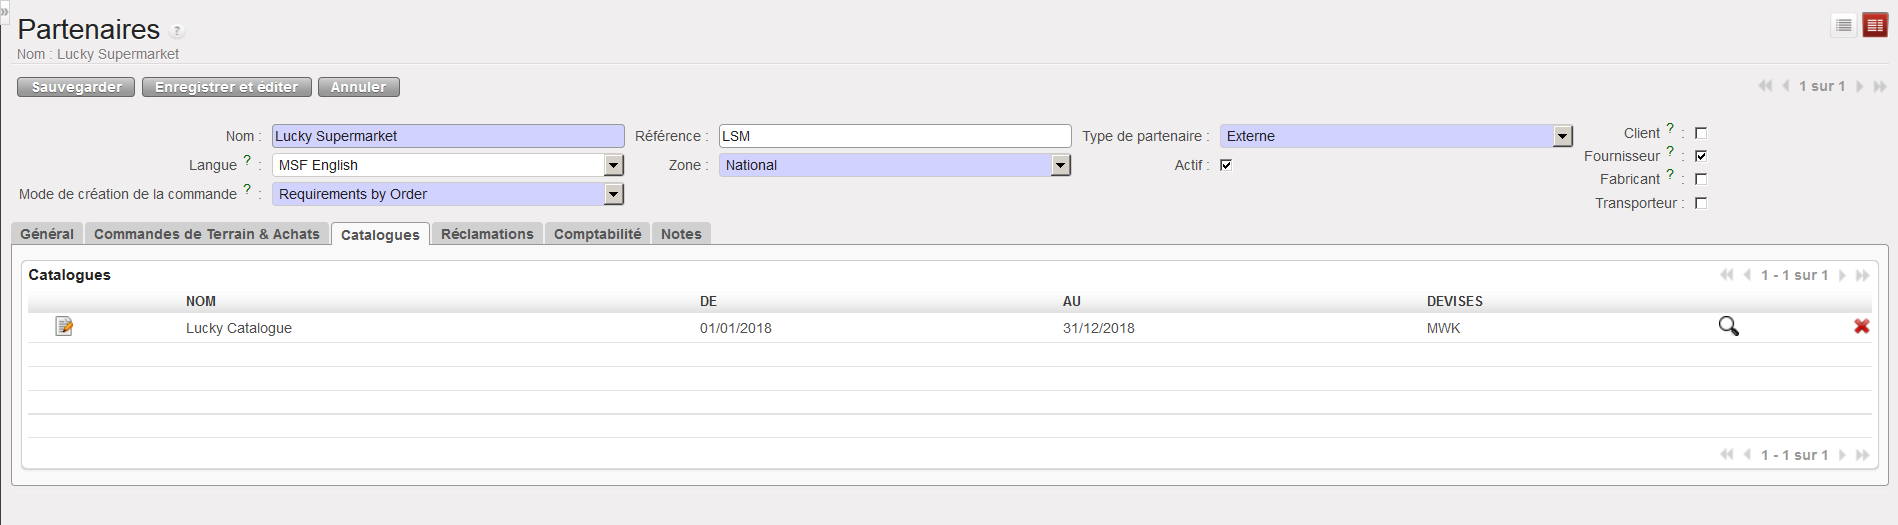Click the edit icon for Lucky Catalogue
The image size is (1898, 525).
click(64, 326)
